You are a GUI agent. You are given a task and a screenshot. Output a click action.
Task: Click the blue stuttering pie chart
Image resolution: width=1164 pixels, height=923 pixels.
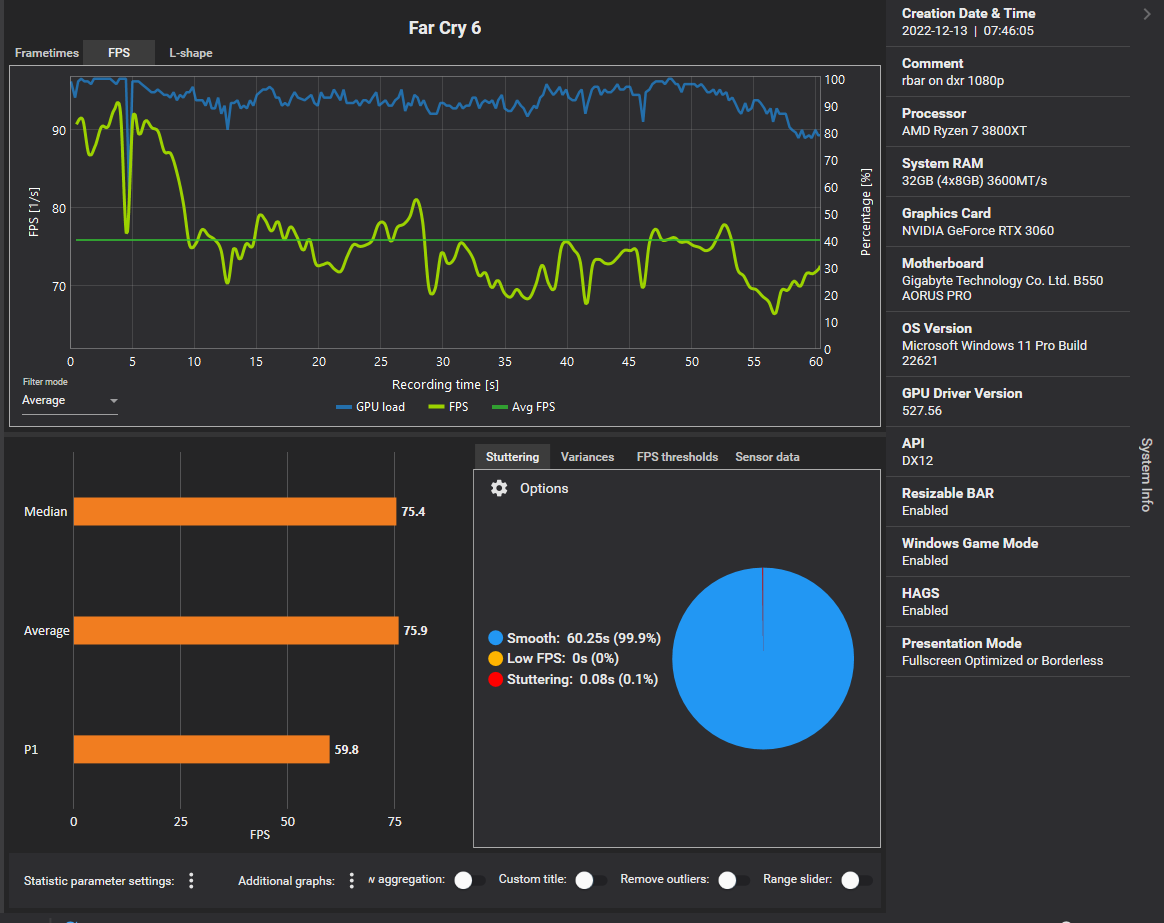pyautogui.click(x=763, y=659)
